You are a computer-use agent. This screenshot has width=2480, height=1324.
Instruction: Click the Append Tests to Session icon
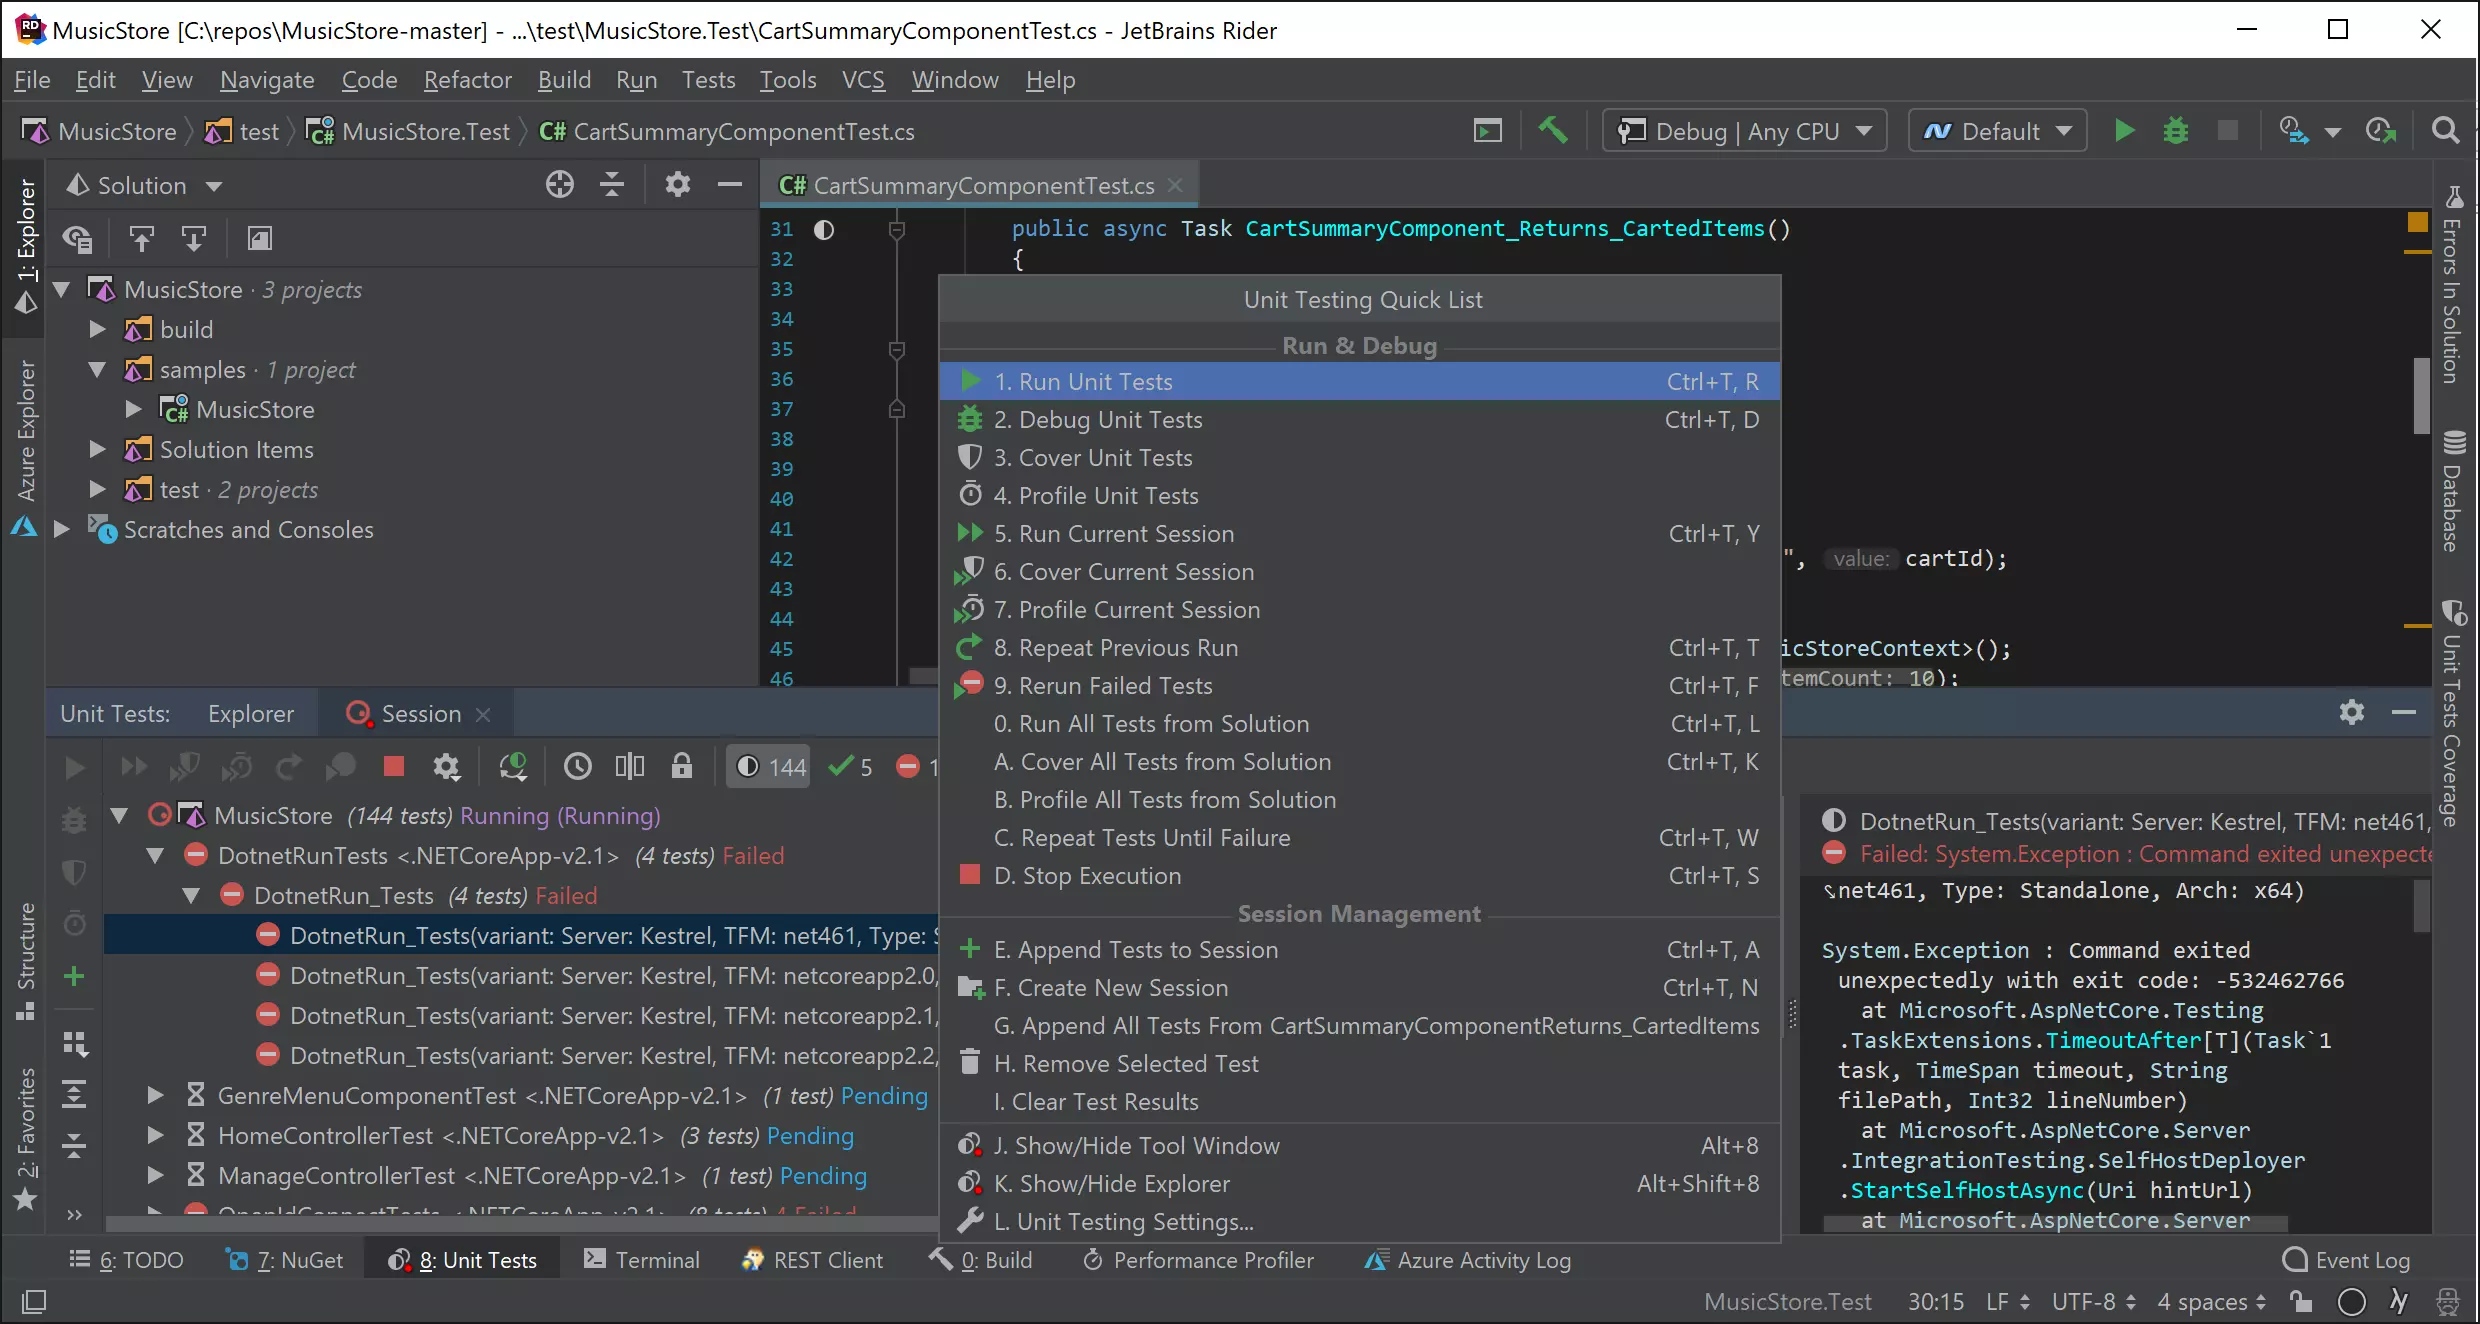click(x=969, y=948)
